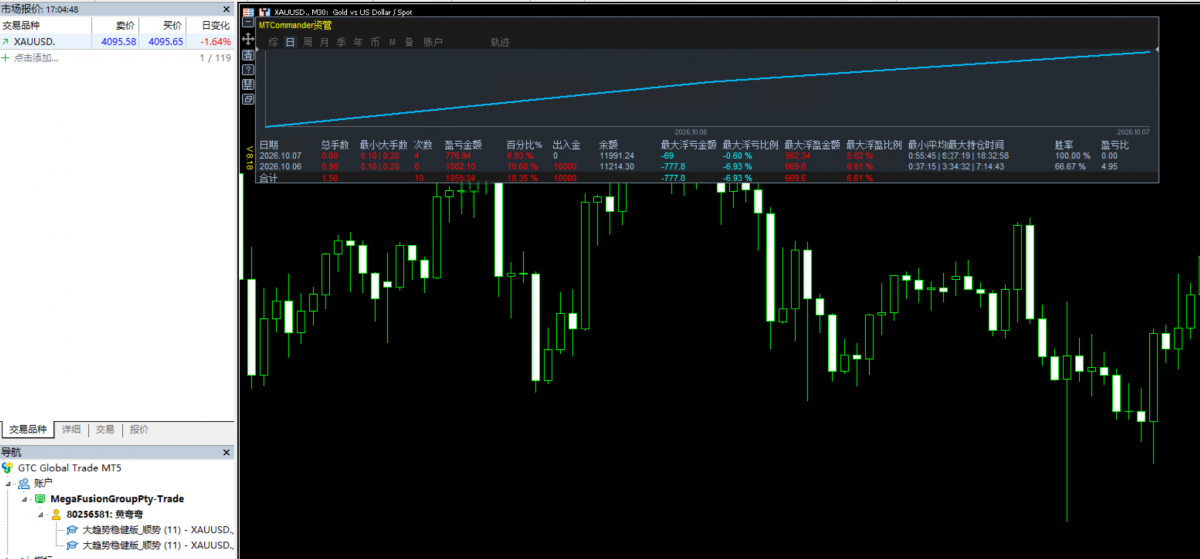Viewport: 1200px width, 559px height.
Task: Switch to the 详细 tab
Action: point(71,429)
